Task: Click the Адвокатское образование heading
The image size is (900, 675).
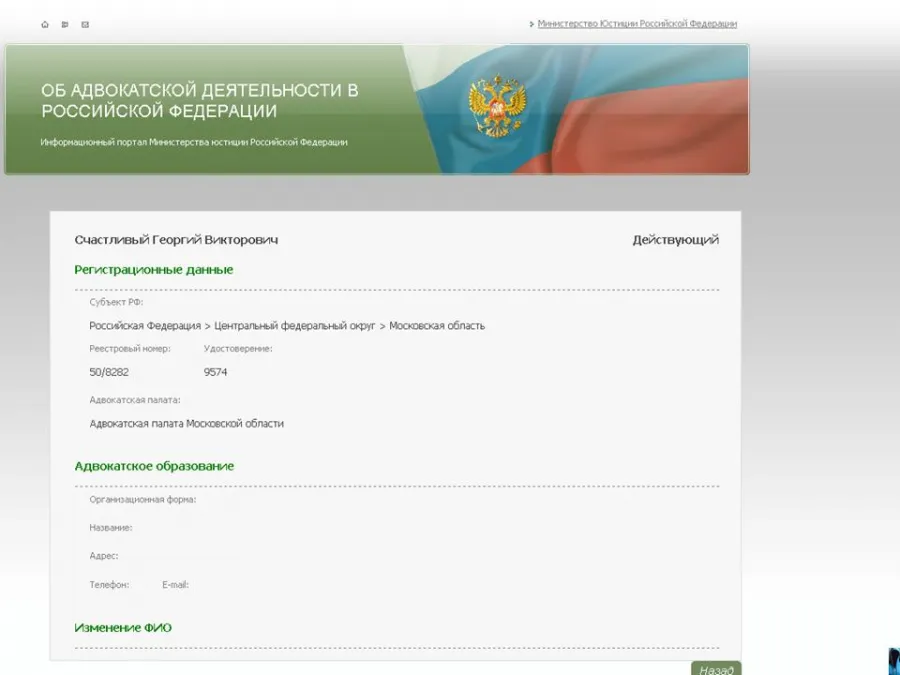Action: point(154,466)
